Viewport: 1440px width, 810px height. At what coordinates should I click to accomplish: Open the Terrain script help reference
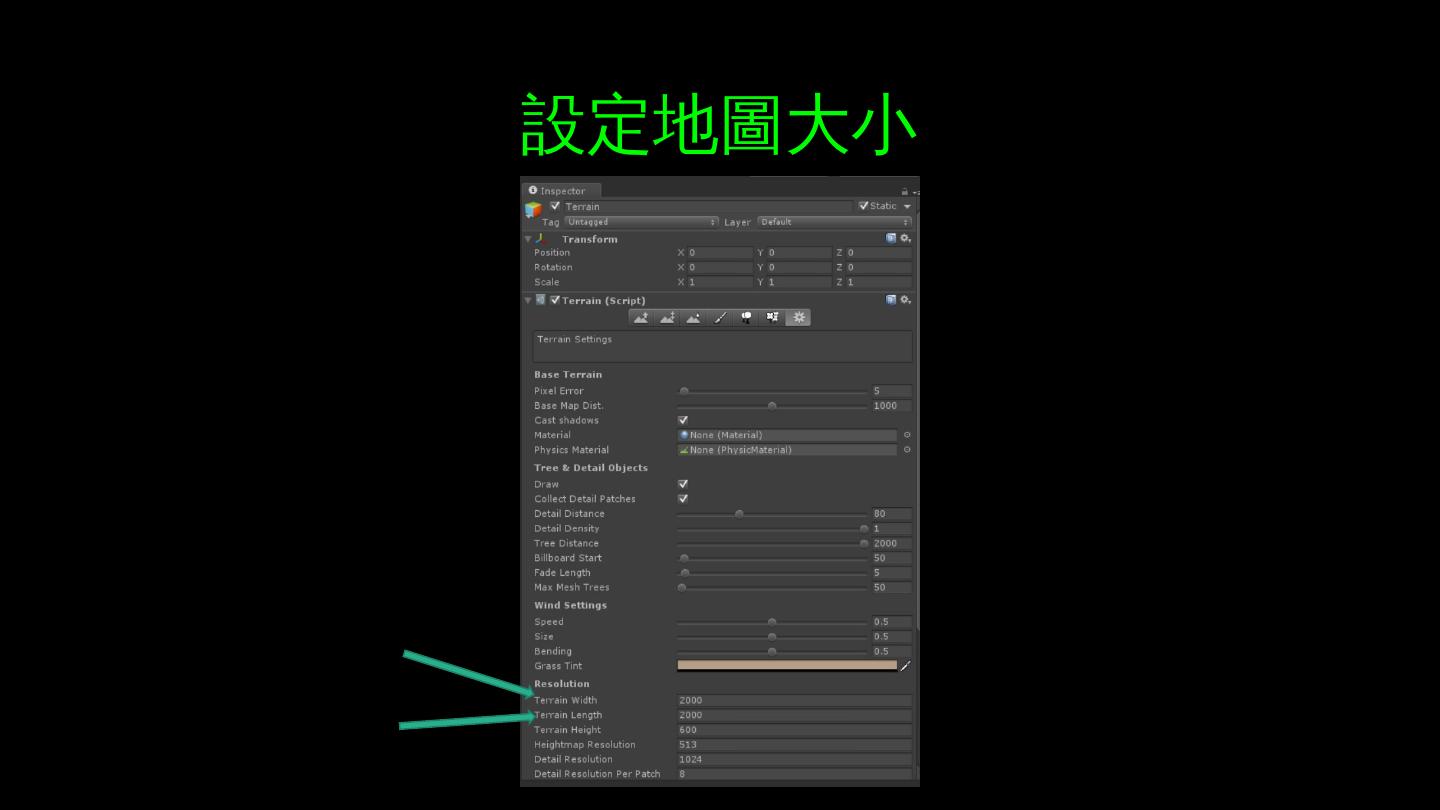click(891, 300)
